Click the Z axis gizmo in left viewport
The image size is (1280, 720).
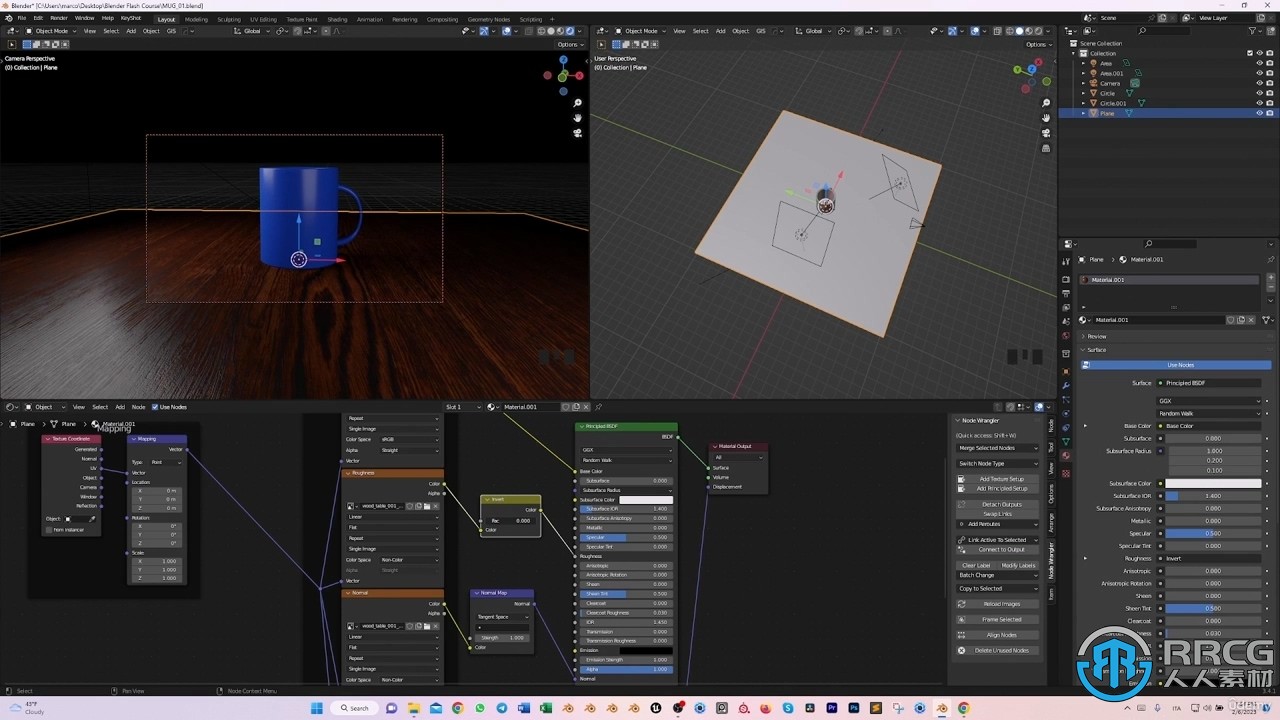[x=563, y=60]
